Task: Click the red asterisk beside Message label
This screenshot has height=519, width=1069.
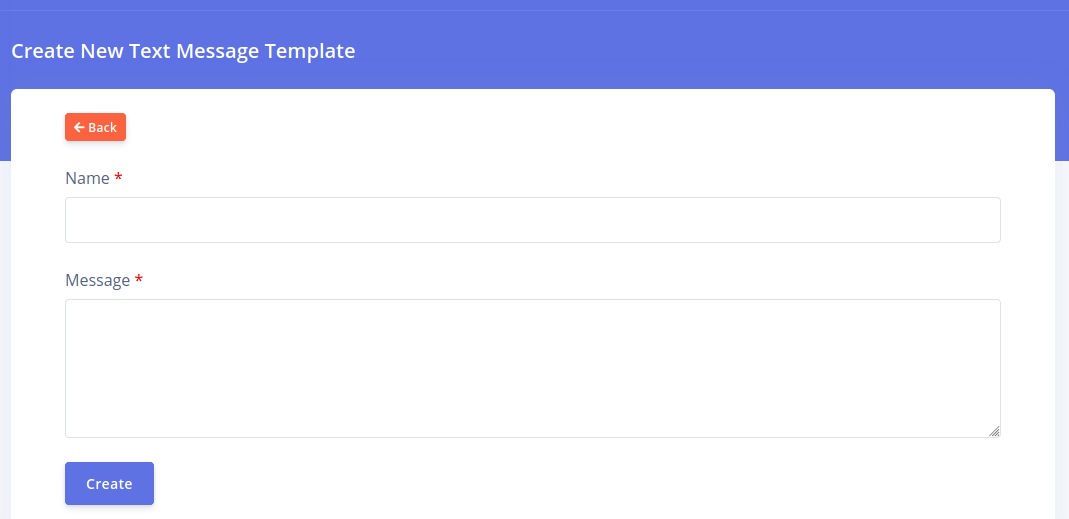Action: click(x=139, y=280)
